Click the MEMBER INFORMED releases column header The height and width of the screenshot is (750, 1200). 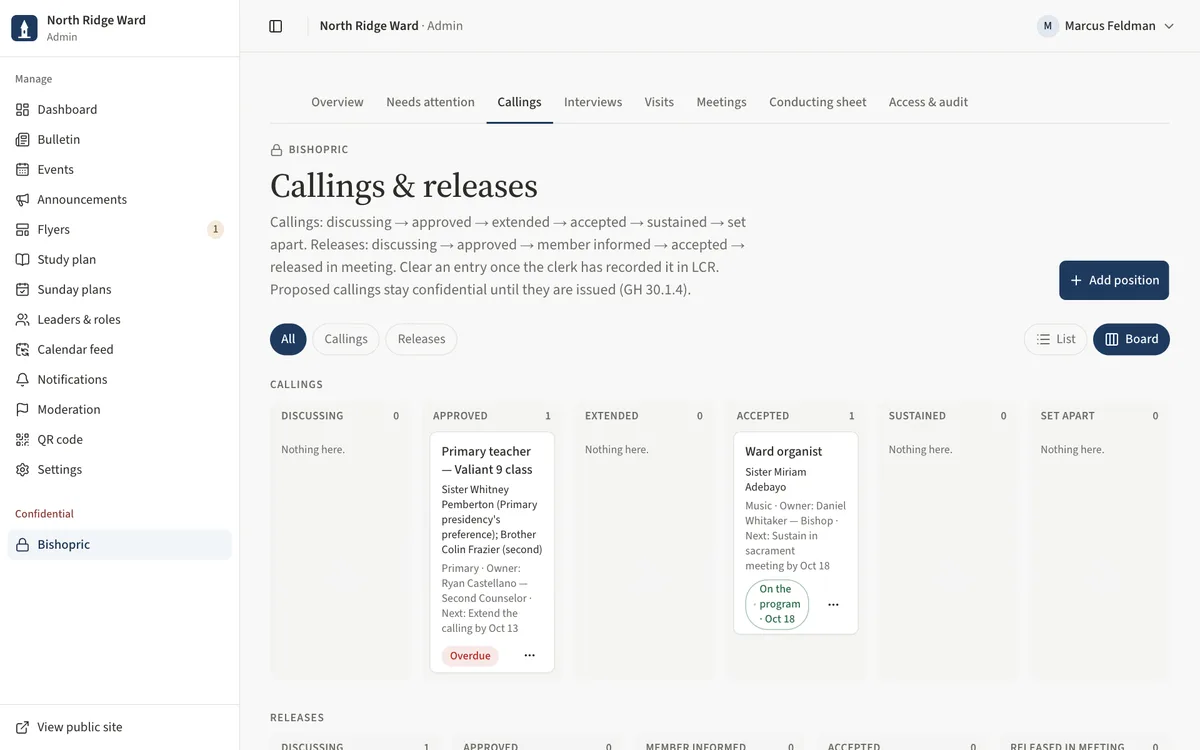point(696,746)
